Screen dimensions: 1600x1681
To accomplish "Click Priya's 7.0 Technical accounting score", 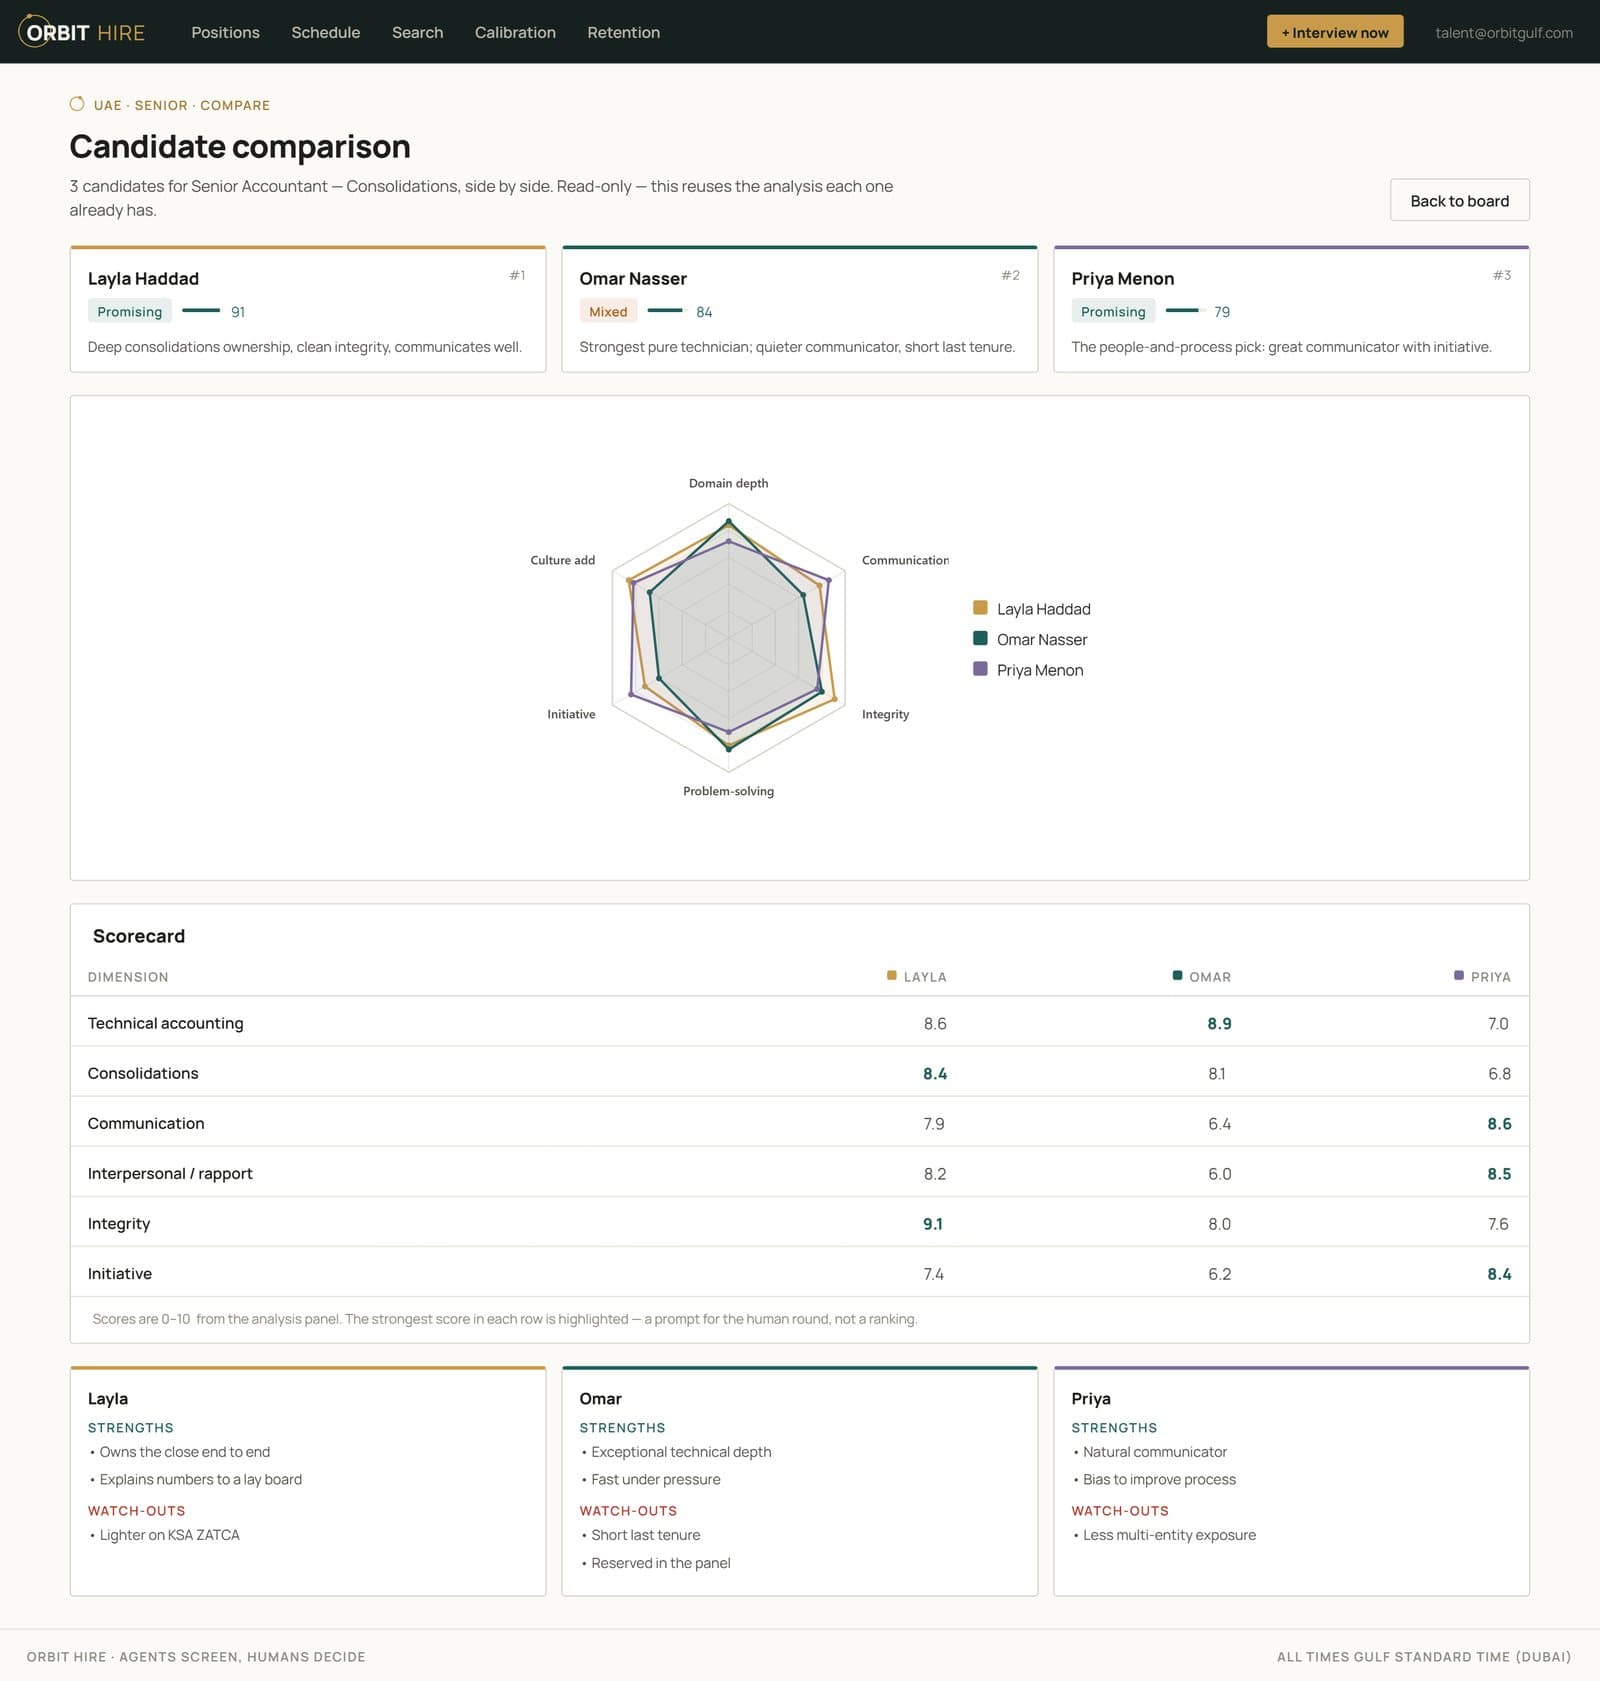I will pos(1498,1023).
